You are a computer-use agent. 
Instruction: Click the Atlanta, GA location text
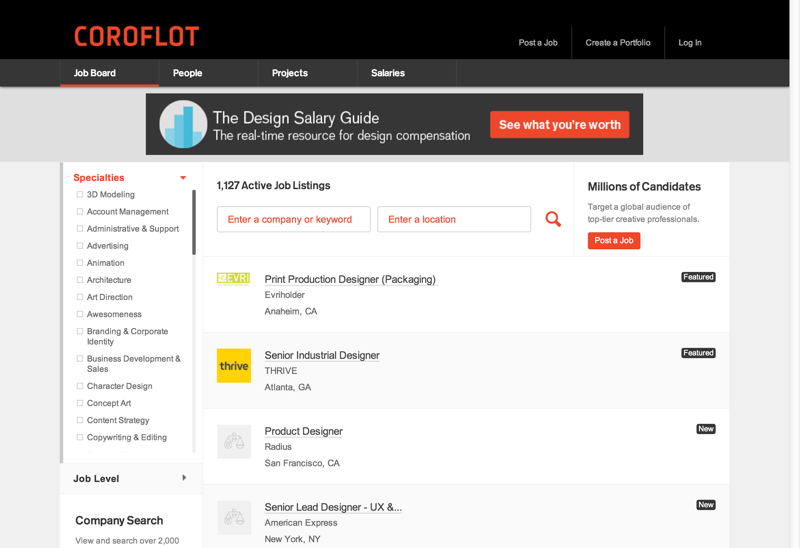tap(288, 387)
